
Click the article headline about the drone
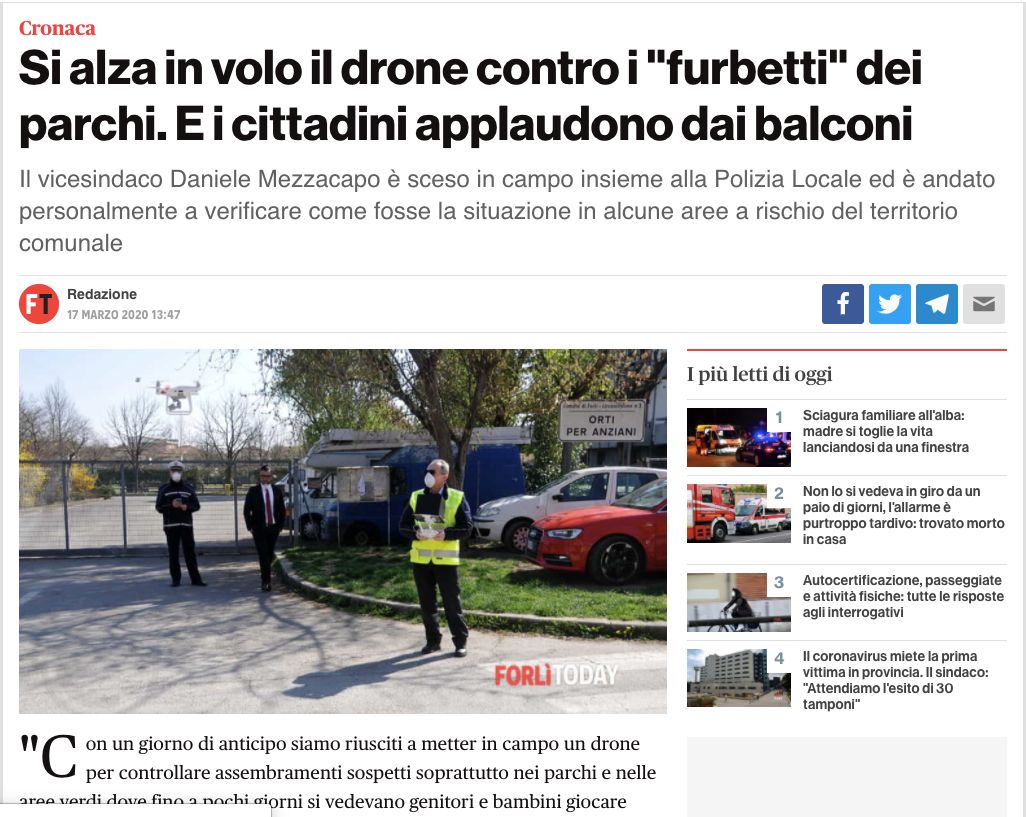click(470, 96)
